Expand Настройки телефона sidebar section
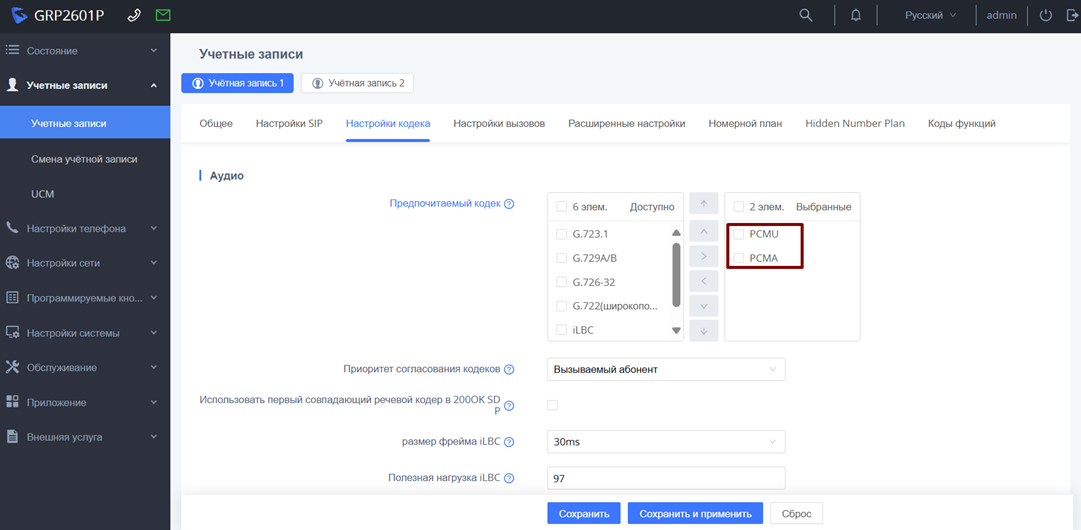Screen dimensions: 1081x530 point(84,228)
